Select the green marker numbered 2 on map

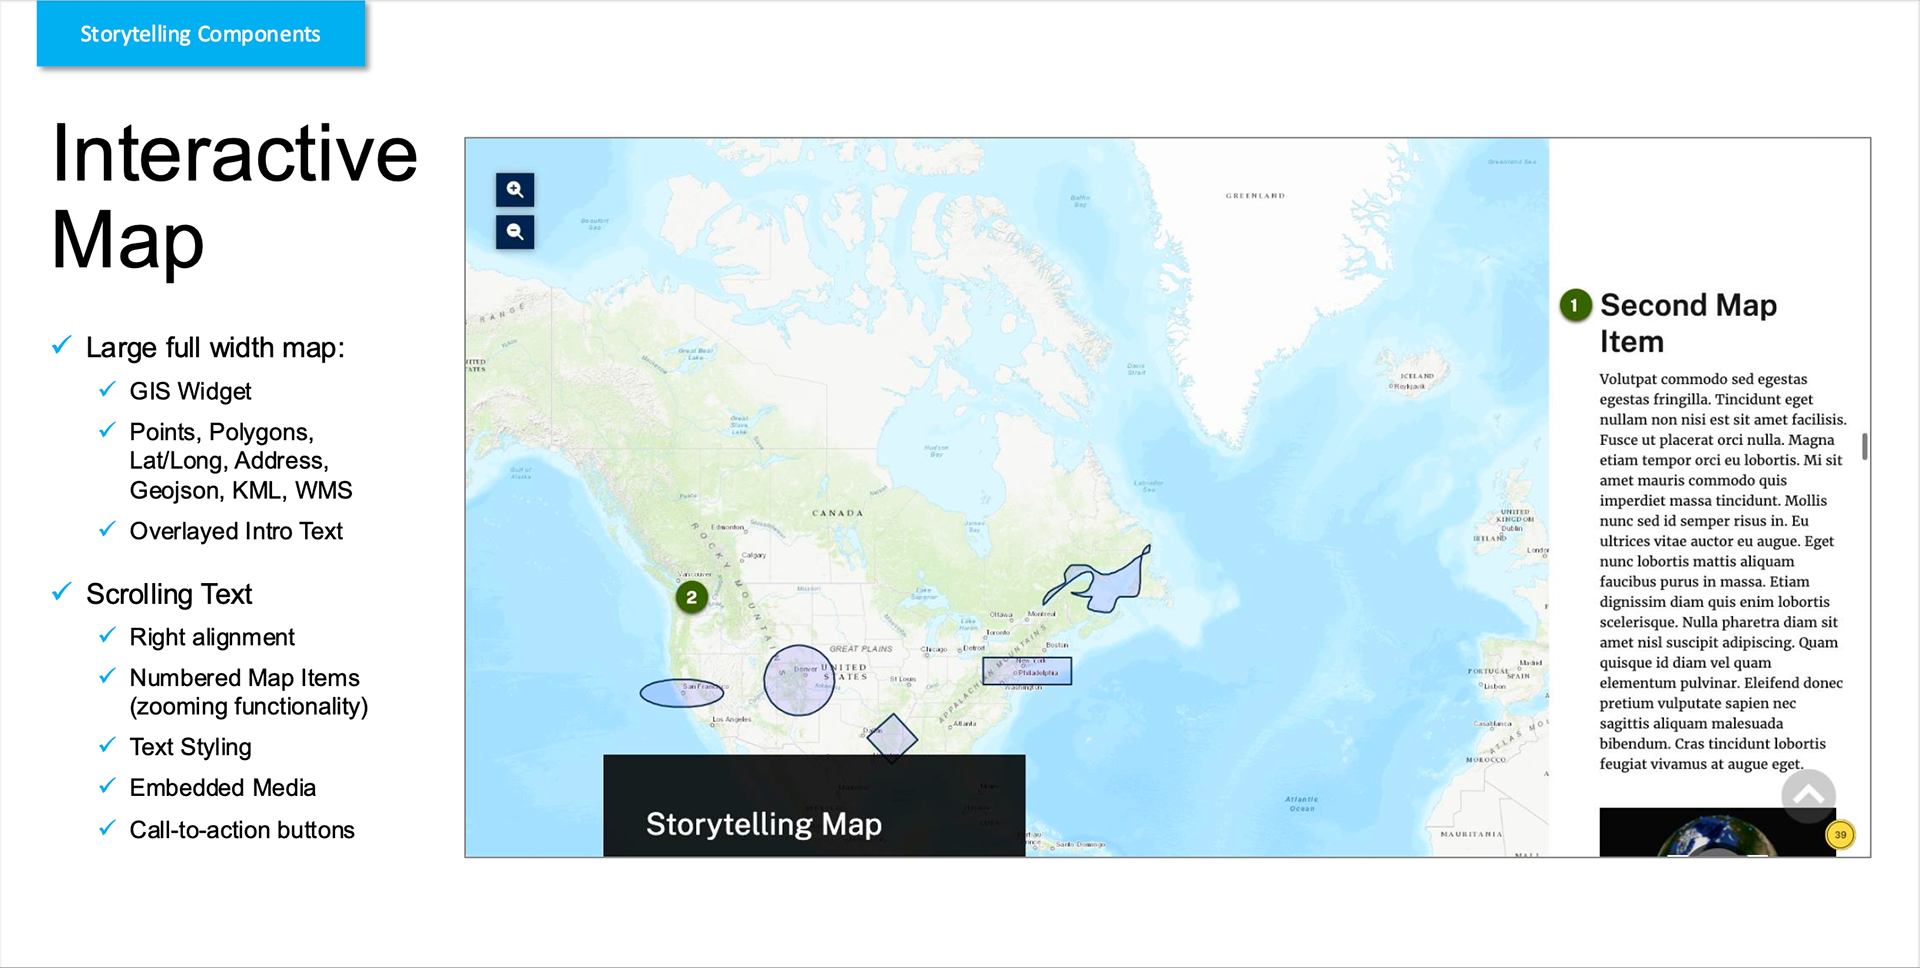click(691, 597)
